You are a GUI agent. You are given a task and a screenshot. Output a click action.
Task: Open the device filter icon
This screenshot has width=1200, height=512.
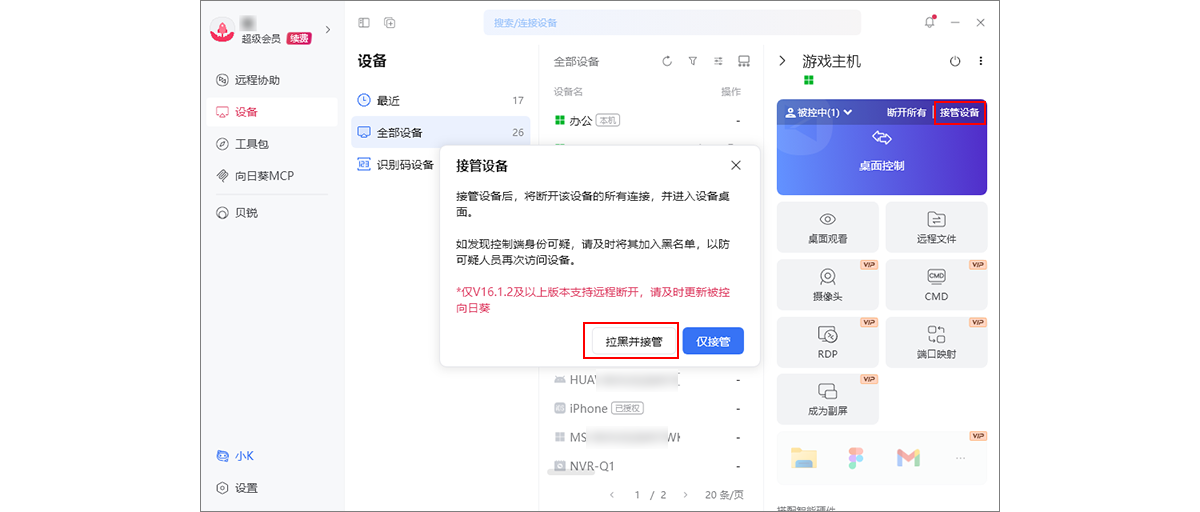click(692, 61)
